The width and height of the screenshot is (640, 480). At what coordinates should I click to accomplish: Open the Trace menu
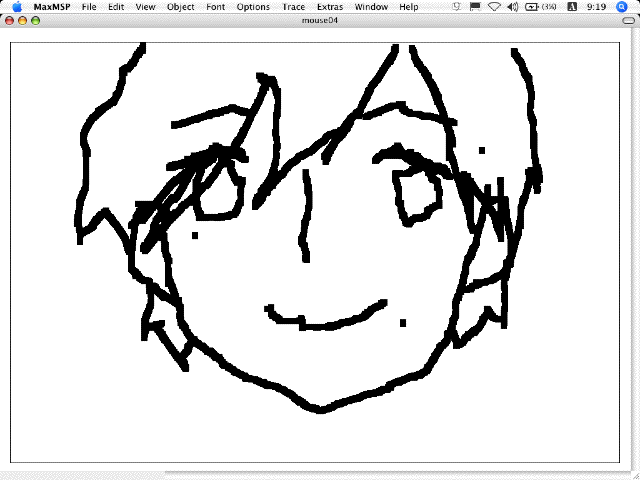pyautogui.click(x=293, y=7)
